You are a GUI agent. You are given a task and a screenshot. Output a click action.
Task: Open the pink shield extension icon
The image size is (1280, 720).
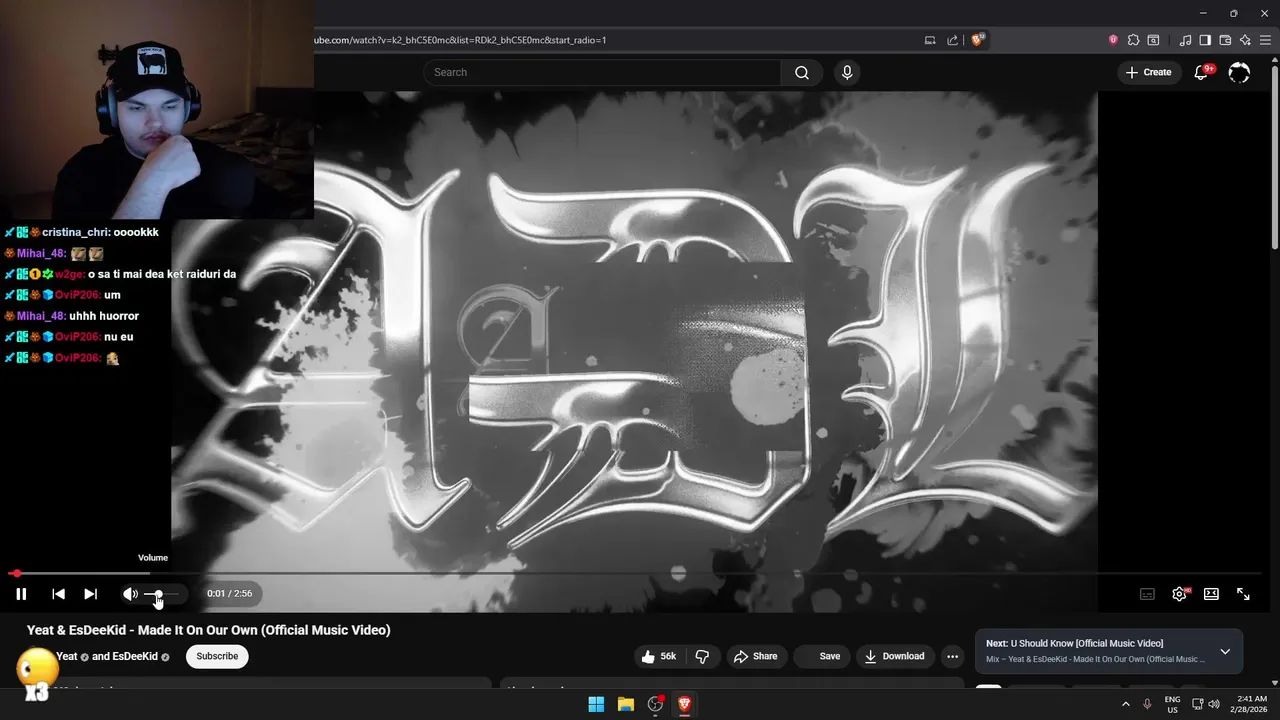[x=1113, y=40]
